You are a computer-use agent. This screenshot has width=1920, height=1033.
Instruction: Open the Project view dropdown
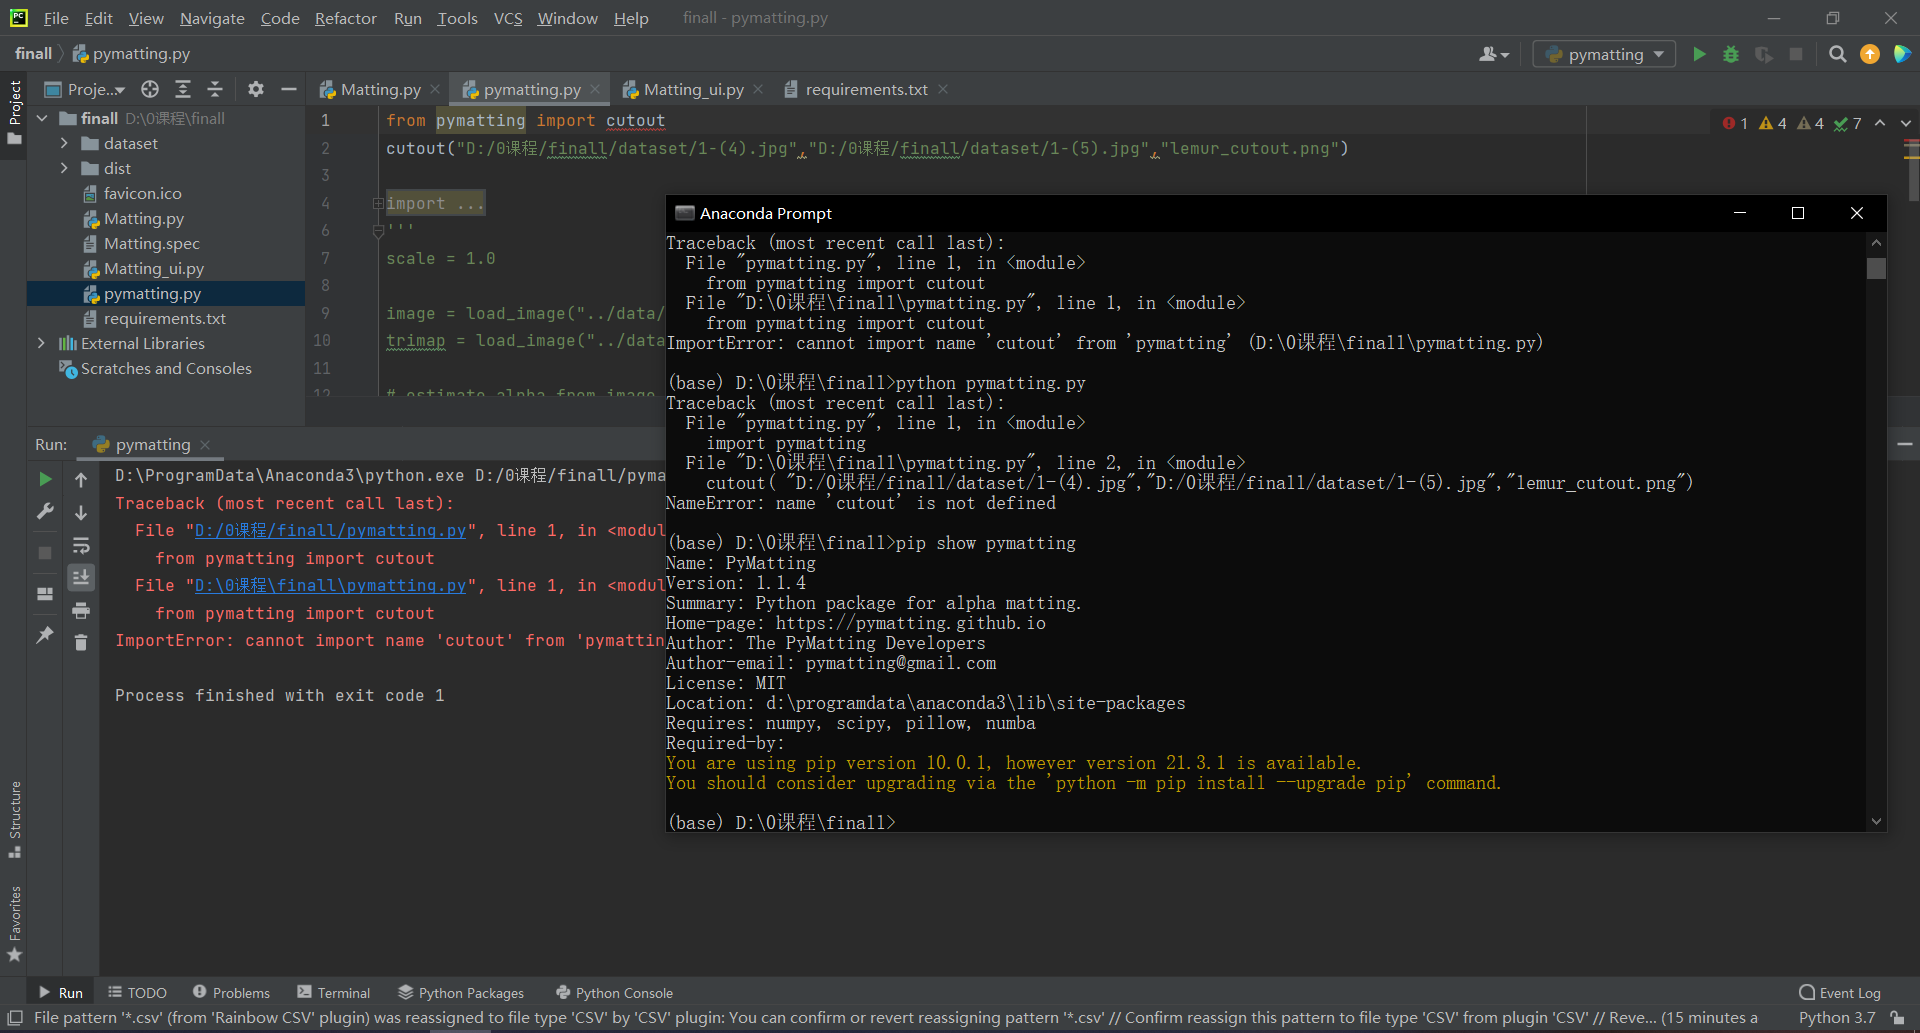click(86, 89)
